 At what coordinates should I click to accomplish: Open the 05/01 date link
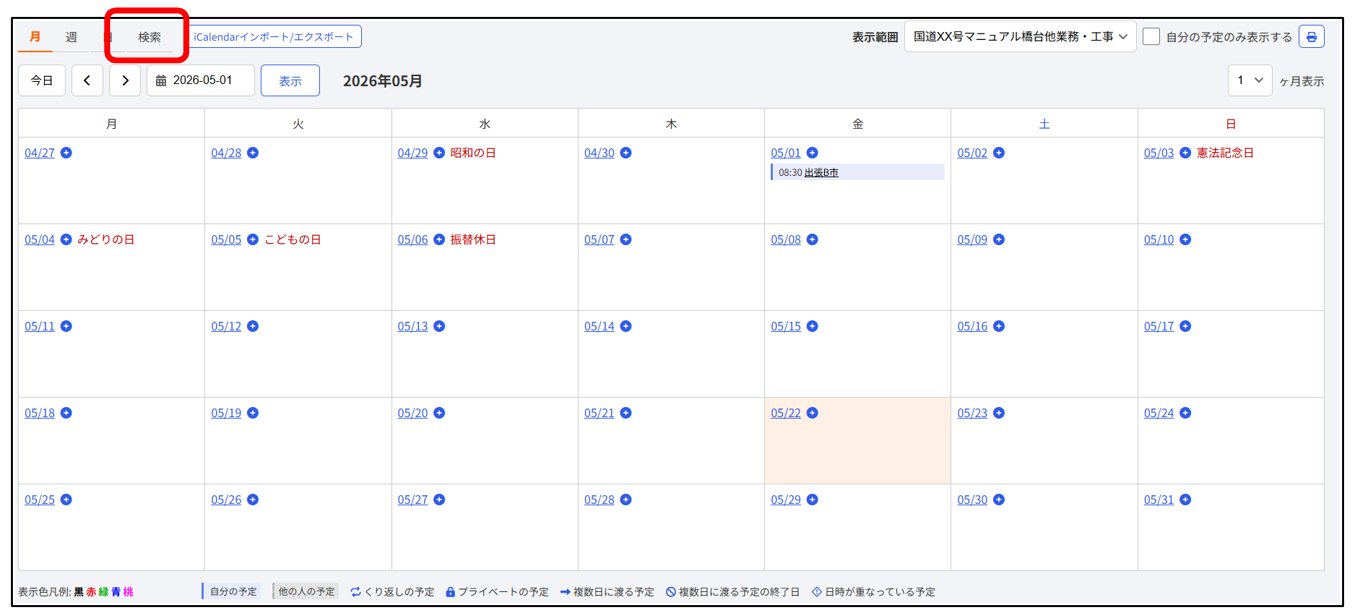[x=786, y=153]
